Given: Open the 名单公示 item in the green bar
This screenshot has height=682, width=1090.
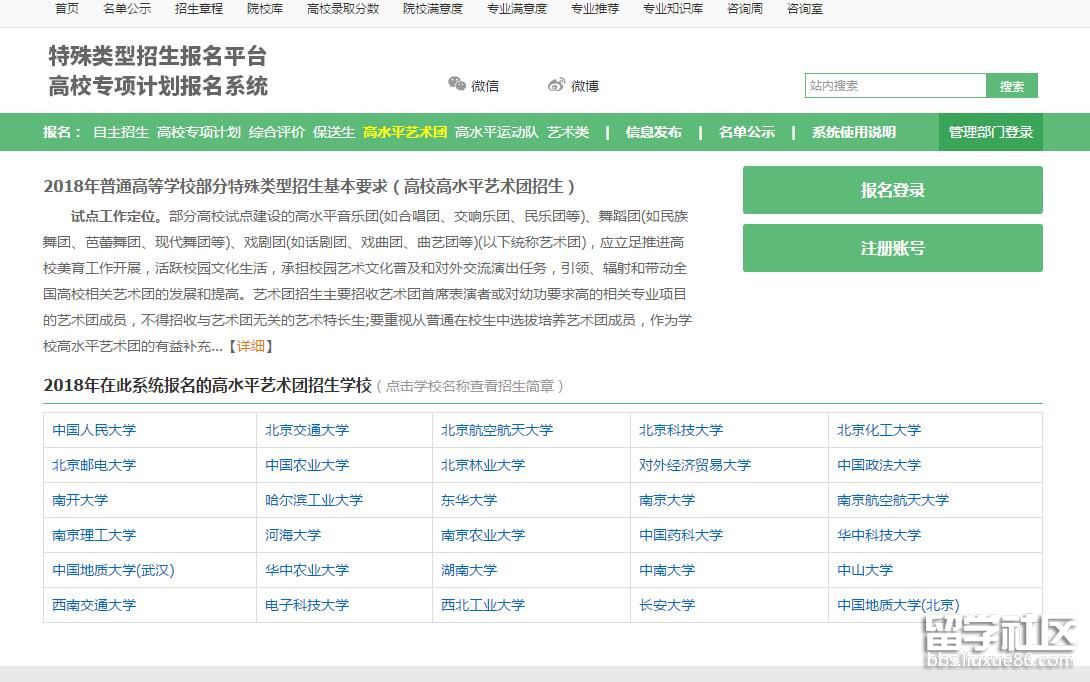Looking at the screenshot, I should point(746,132).
